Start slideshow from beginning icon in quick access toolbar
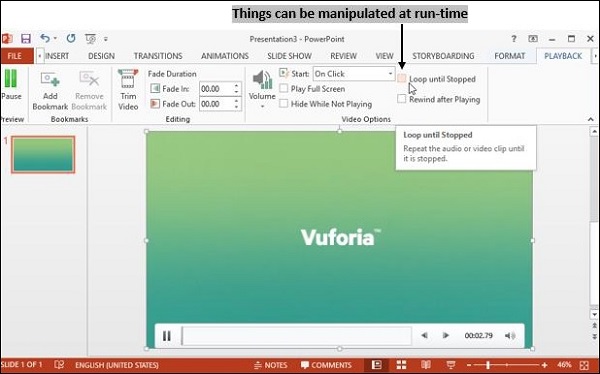The width and height of the screenshot is (600, 374). (x=91, y=39)
